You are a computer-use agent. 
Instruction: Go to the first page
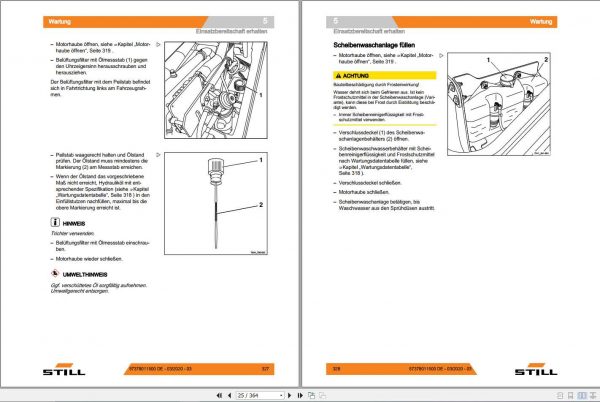pos(219,395)
